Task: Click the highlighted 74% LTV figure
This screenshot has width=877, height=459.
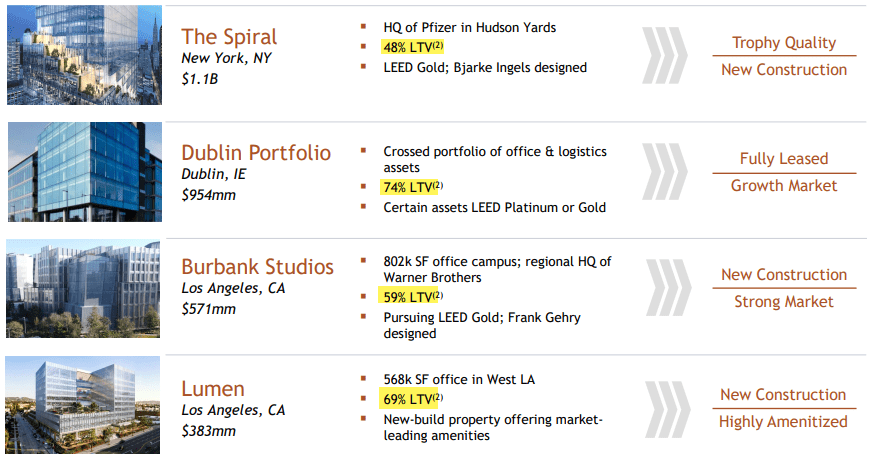Action: pos(412,187)
